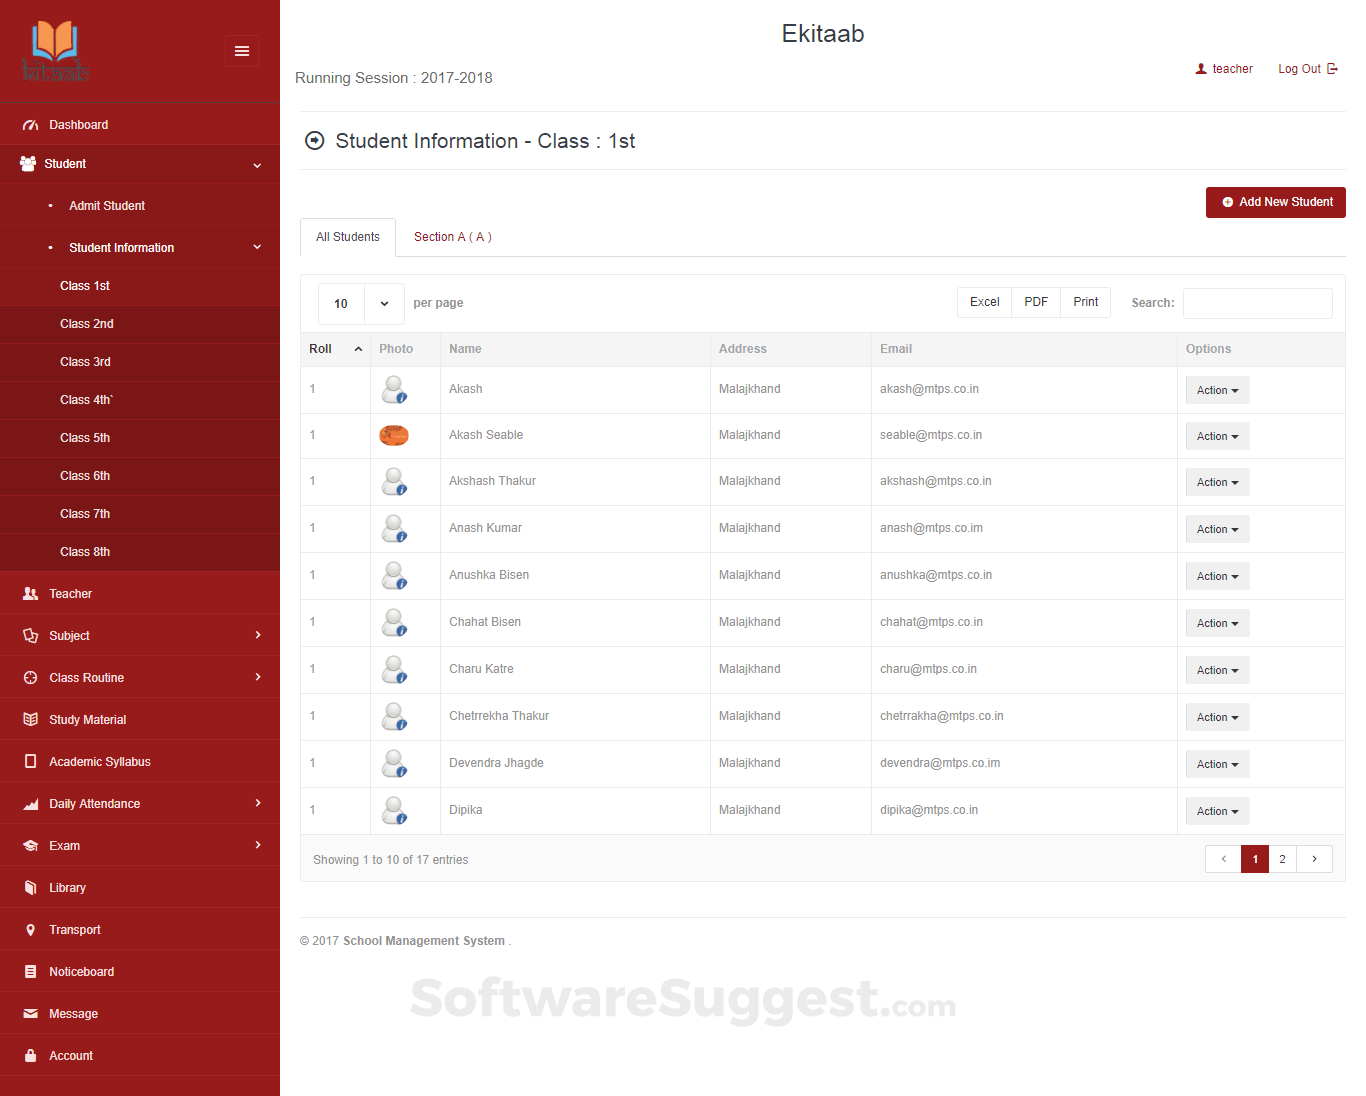Expand the Subject menu chevron
1366x1096 pixels.
click(258, 635)
